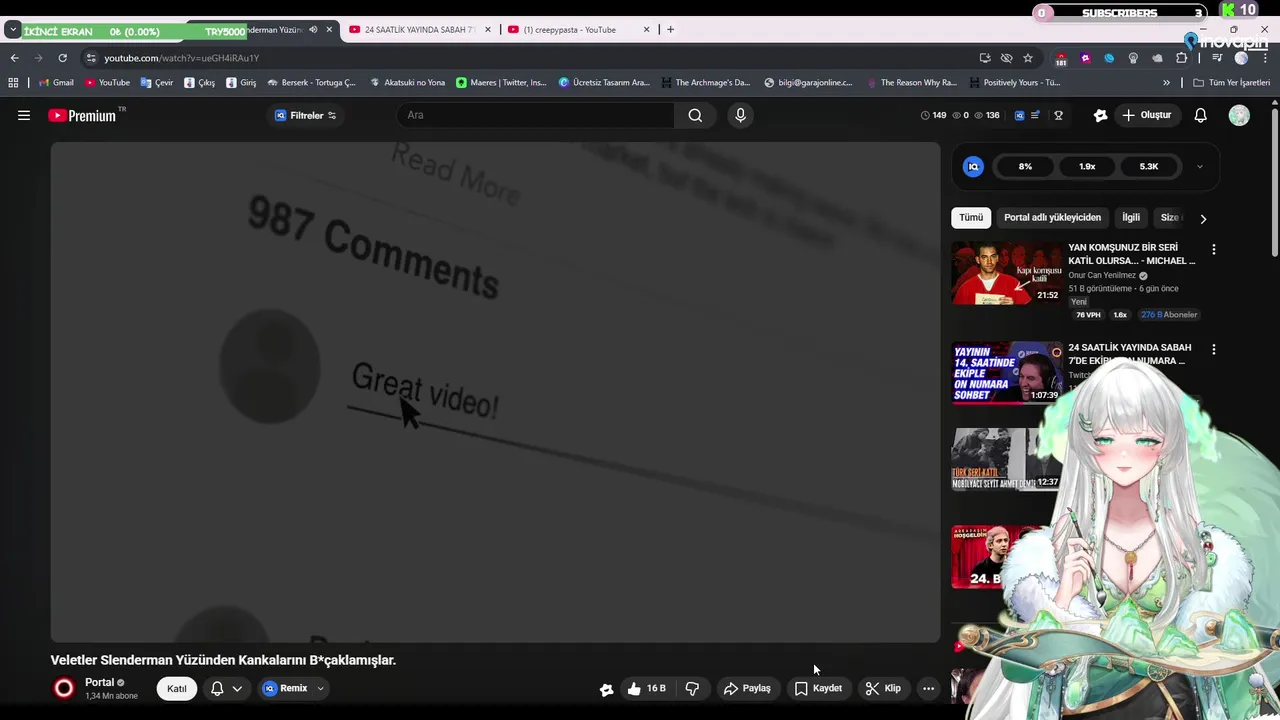Open options for 24 SAATLİK YAYINDA video

(x=1214, y=350)
